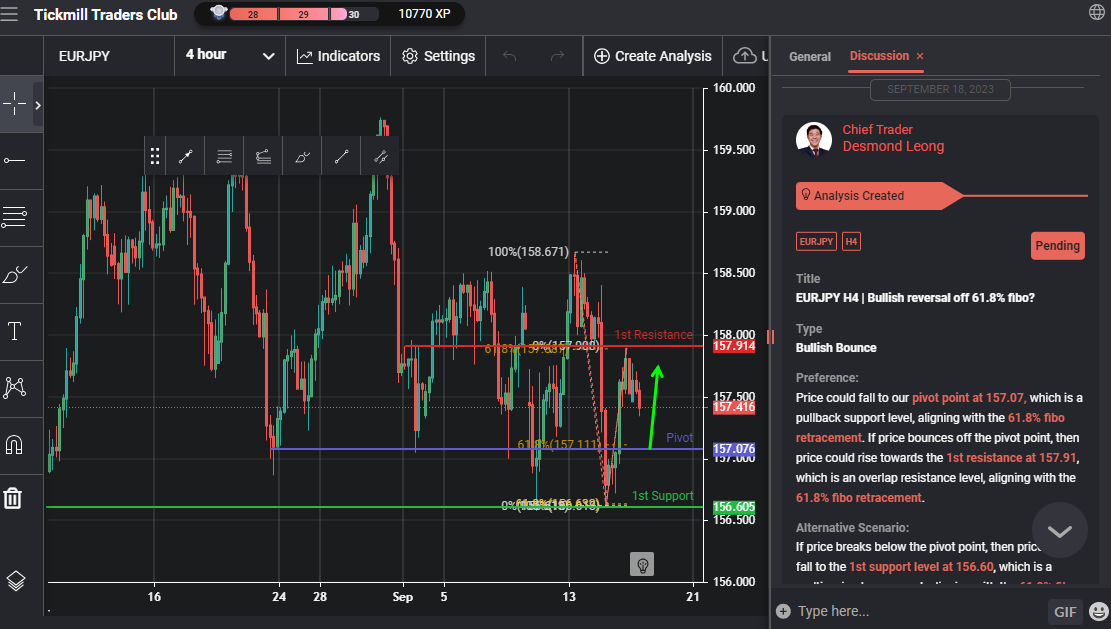
Task: Click the trash delete drawings icon
Action: pyautogui.click(x=13, y=498)
